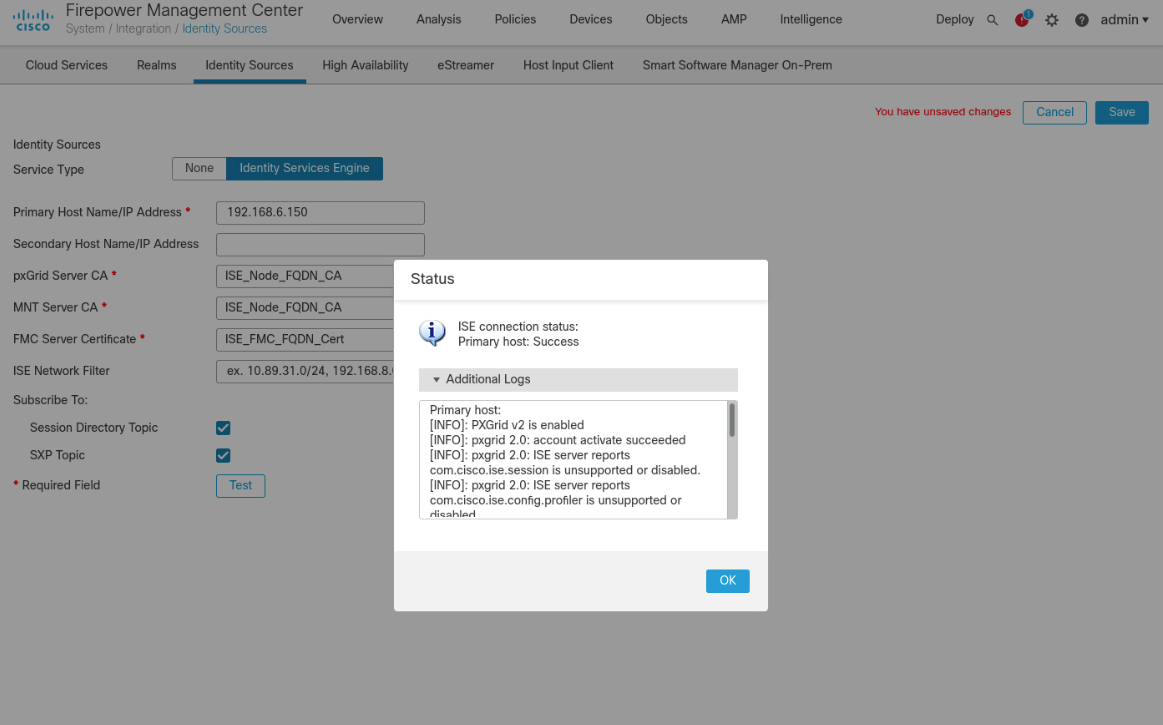Open the admin user dropdown

pyautogui.click(x=1124, y=20)
